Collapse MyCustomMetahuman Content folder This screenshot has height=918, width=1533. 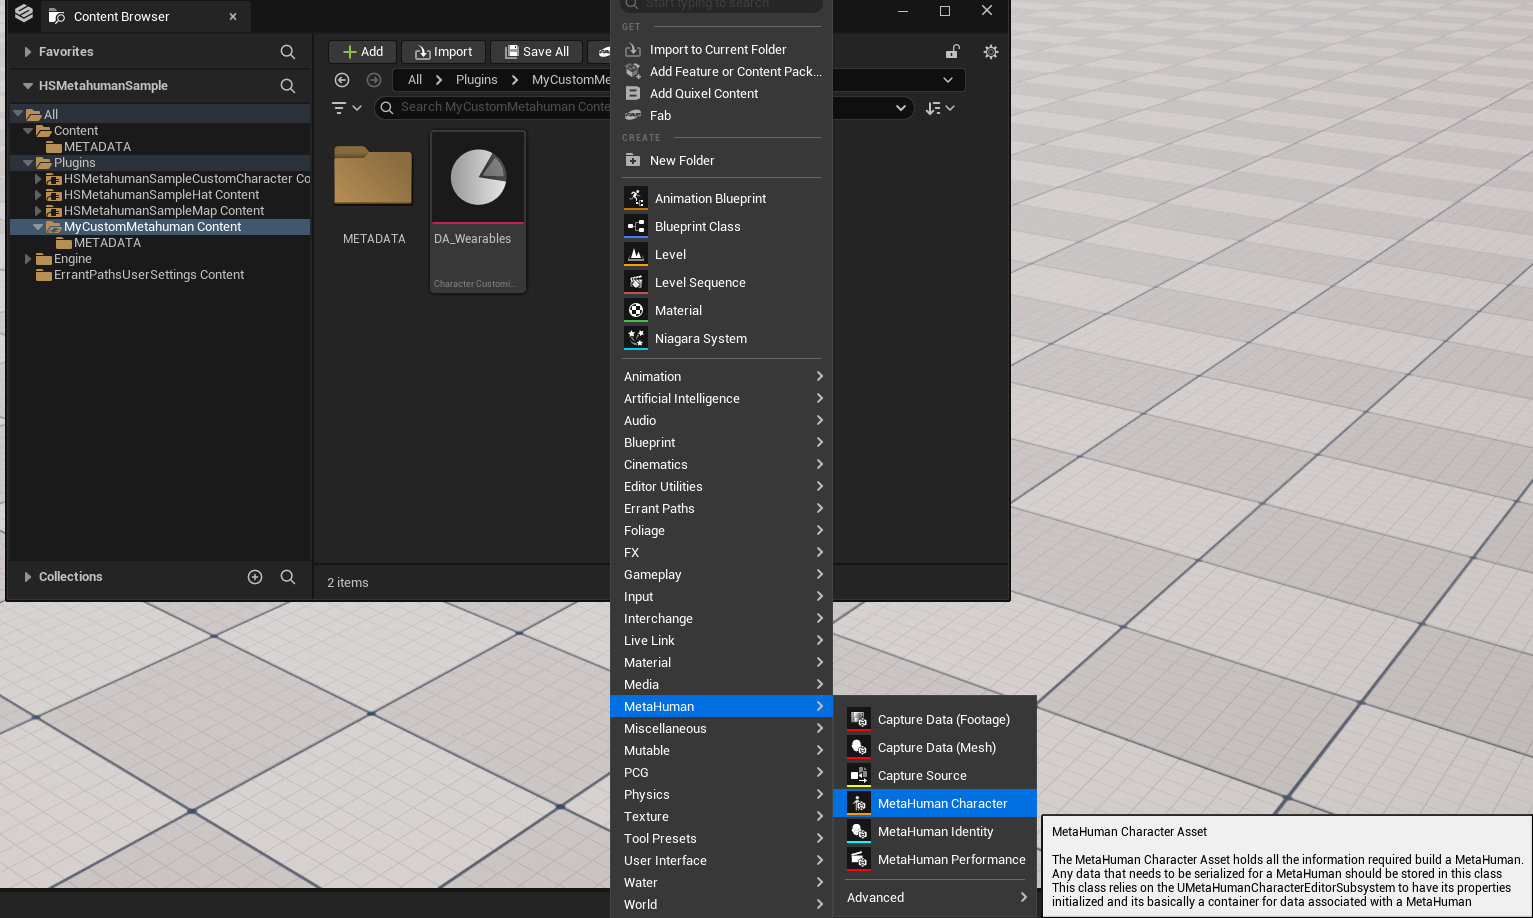38,227
